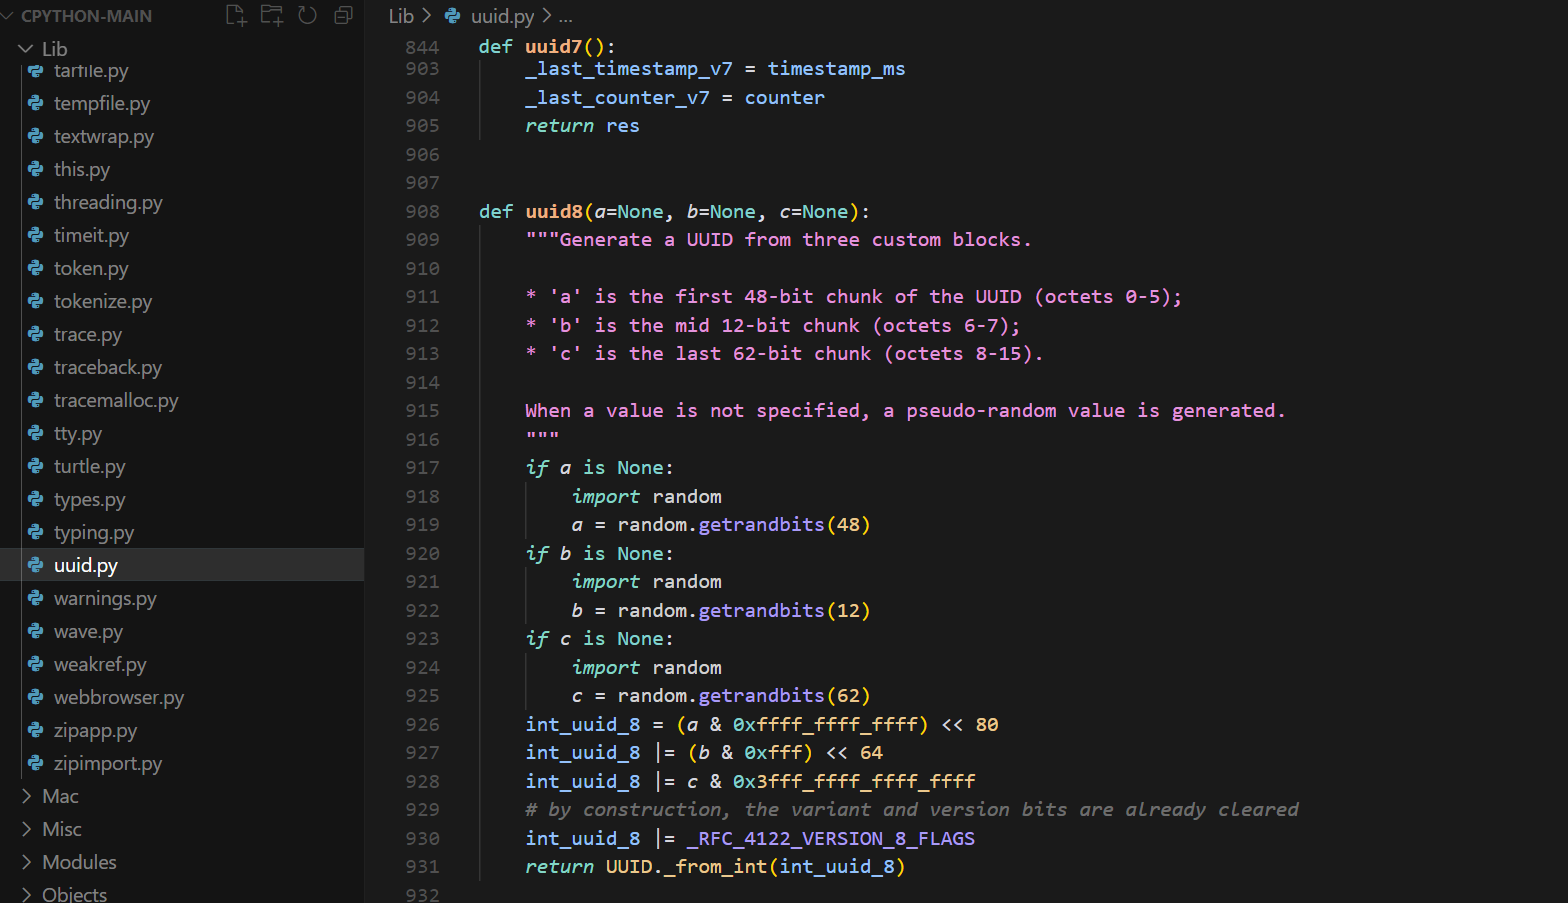
Task: Open webbrowser.py in the explorer
Action: click(118, 697)
